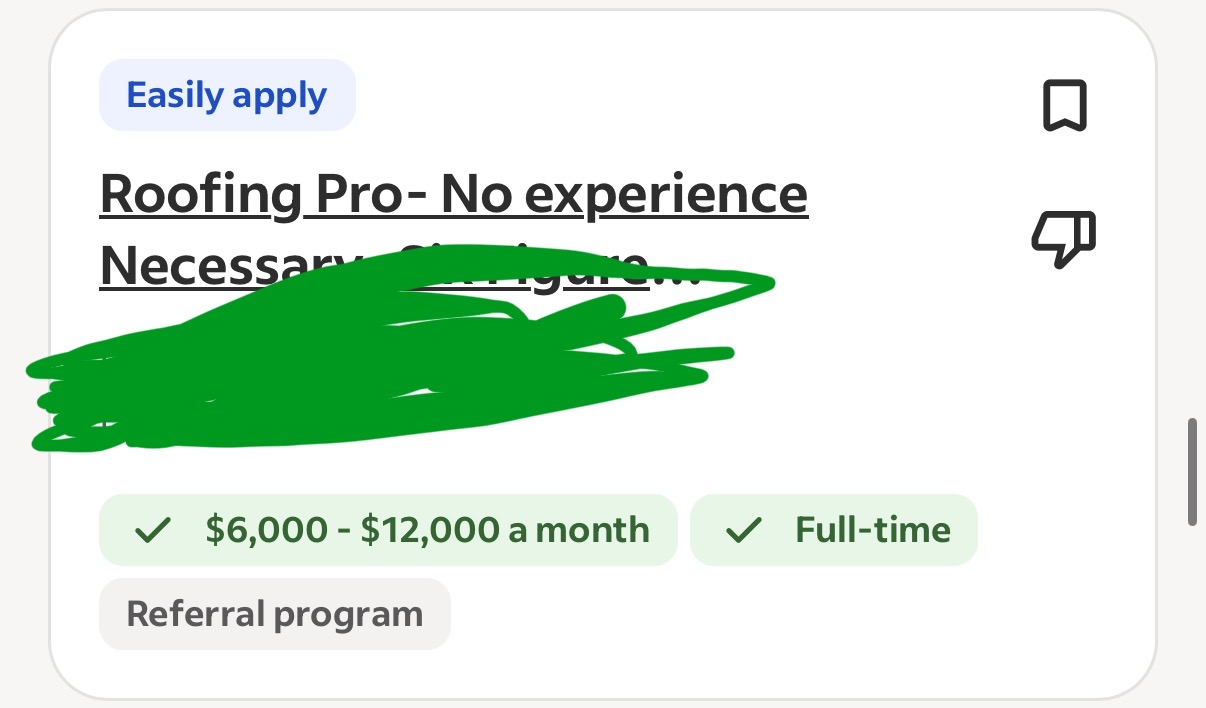Click the "$6,000" amount in the pay range
1206x708 pixels.
pyautogui.click(x=266, y=530)
